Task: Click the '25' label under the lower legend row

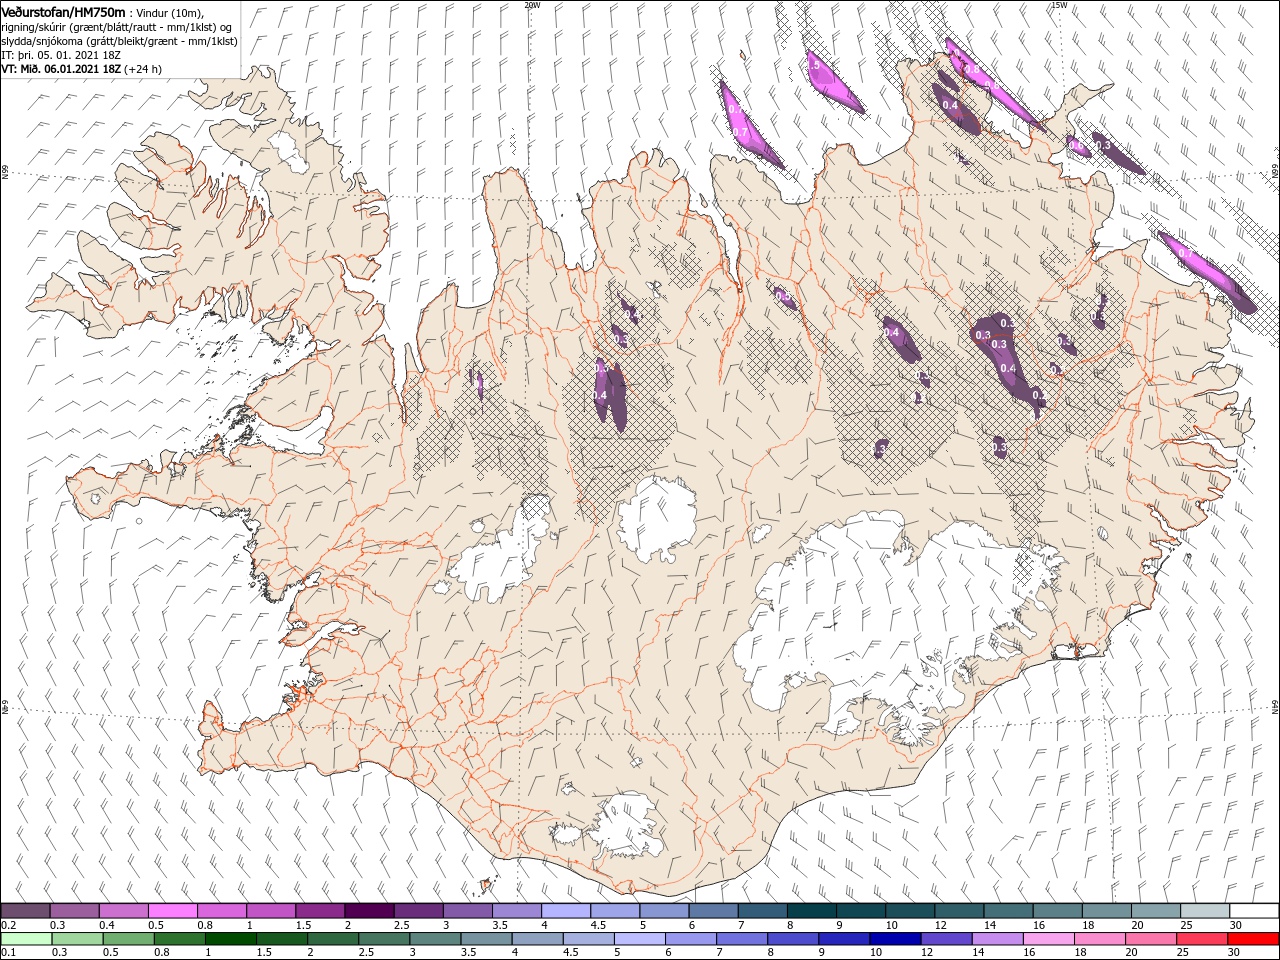Action: pyautogui.click(x=1183, y=953)
